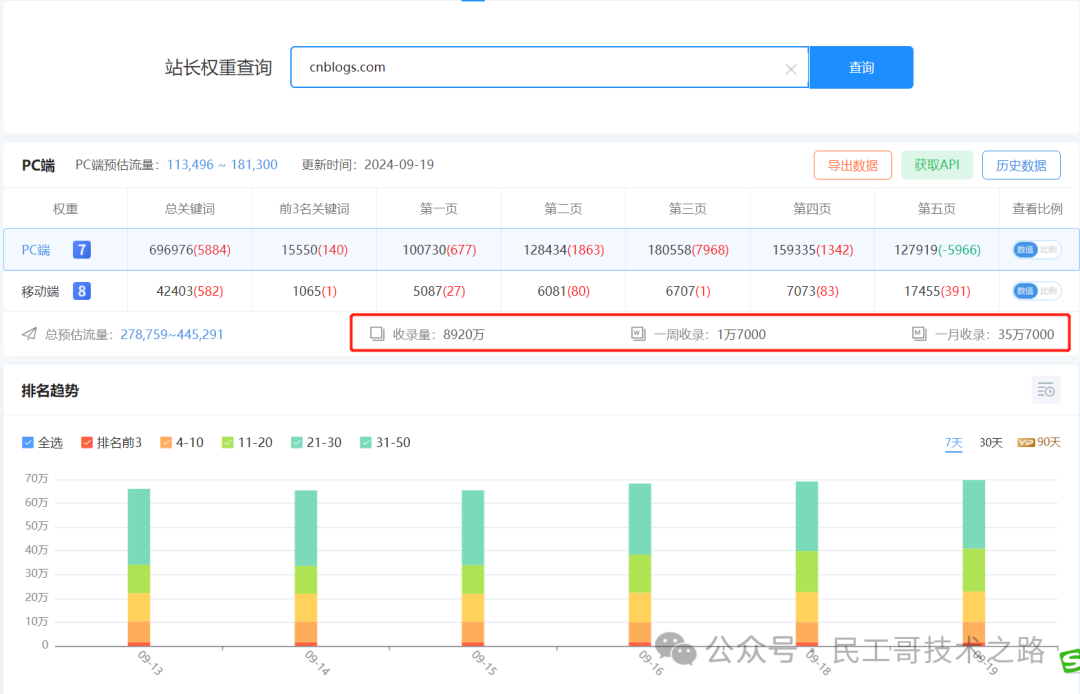
Task: Click the 09-14 stacked bar
Action: coord(306,568)
